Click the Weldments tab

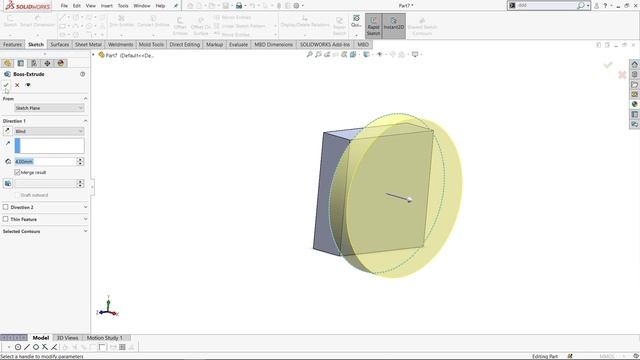(x=120, y=44)
